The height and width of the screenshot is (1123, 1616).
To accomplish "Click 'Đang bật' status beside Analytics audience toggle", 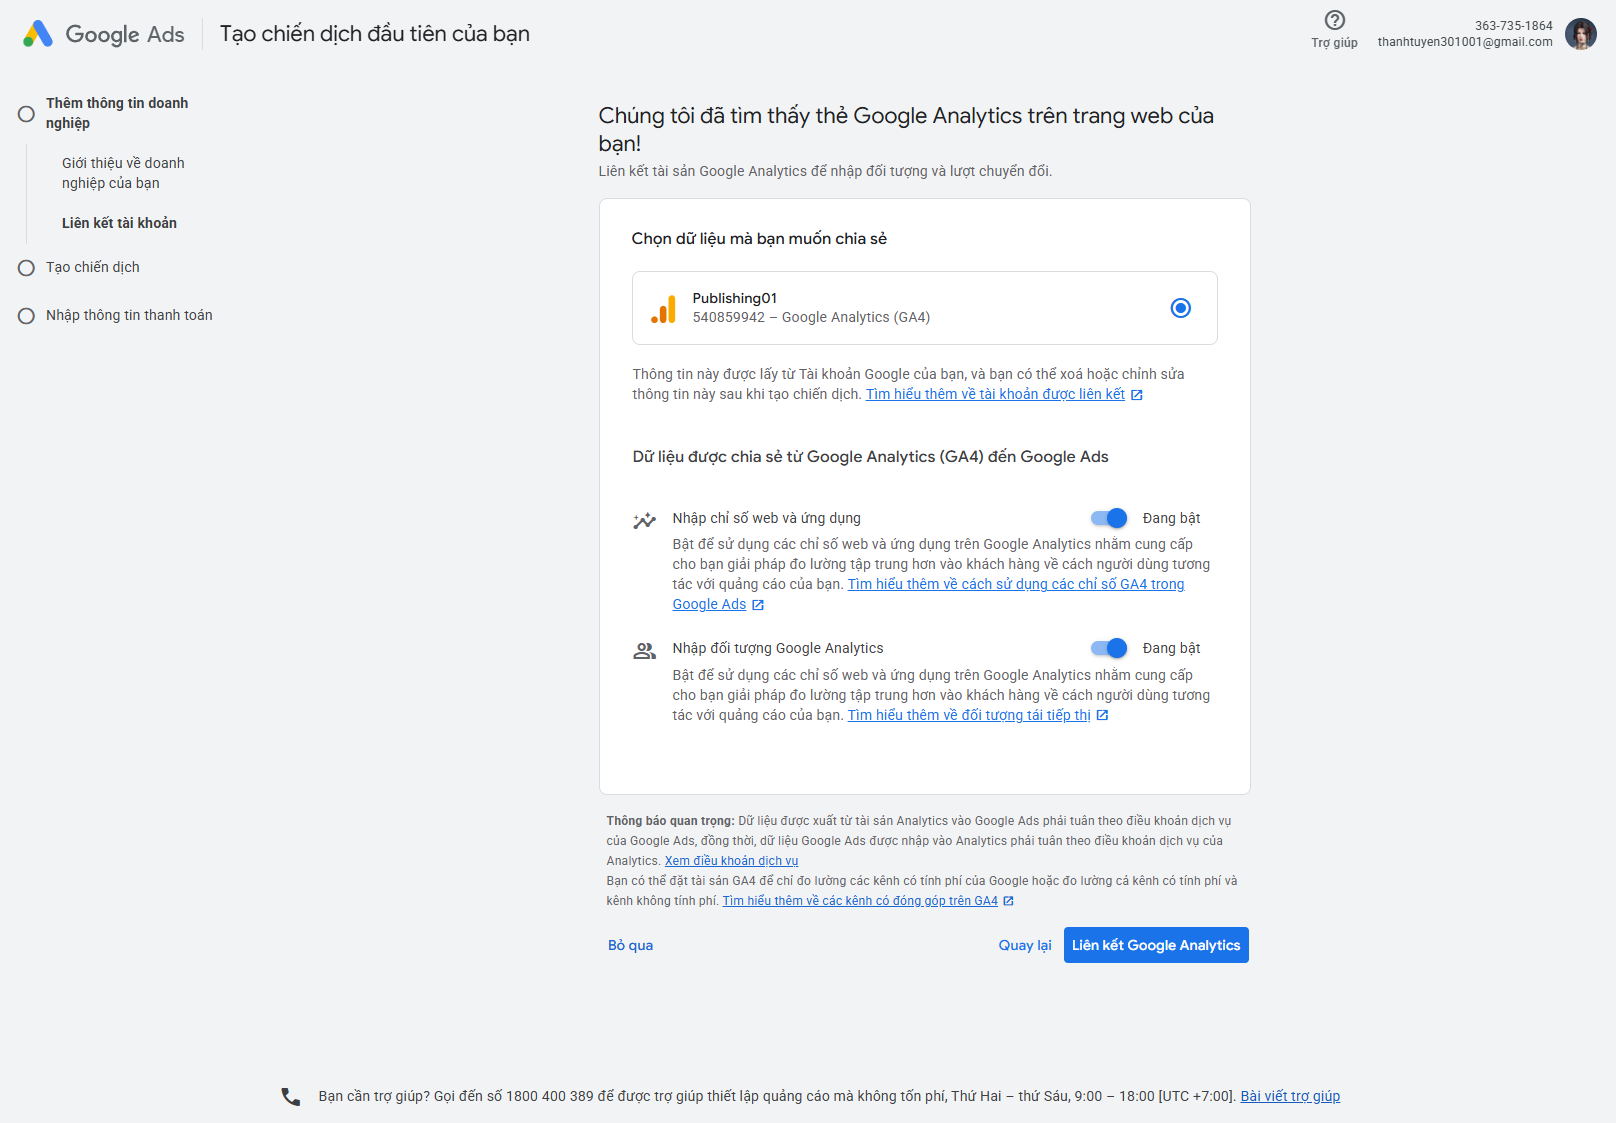I will (1171, 648).
